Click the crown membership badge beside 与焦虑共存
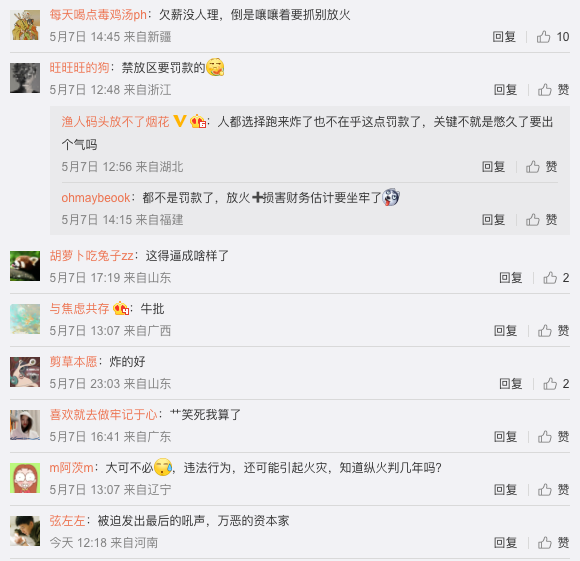Screen dimensions: 580x561 (121, 308)
